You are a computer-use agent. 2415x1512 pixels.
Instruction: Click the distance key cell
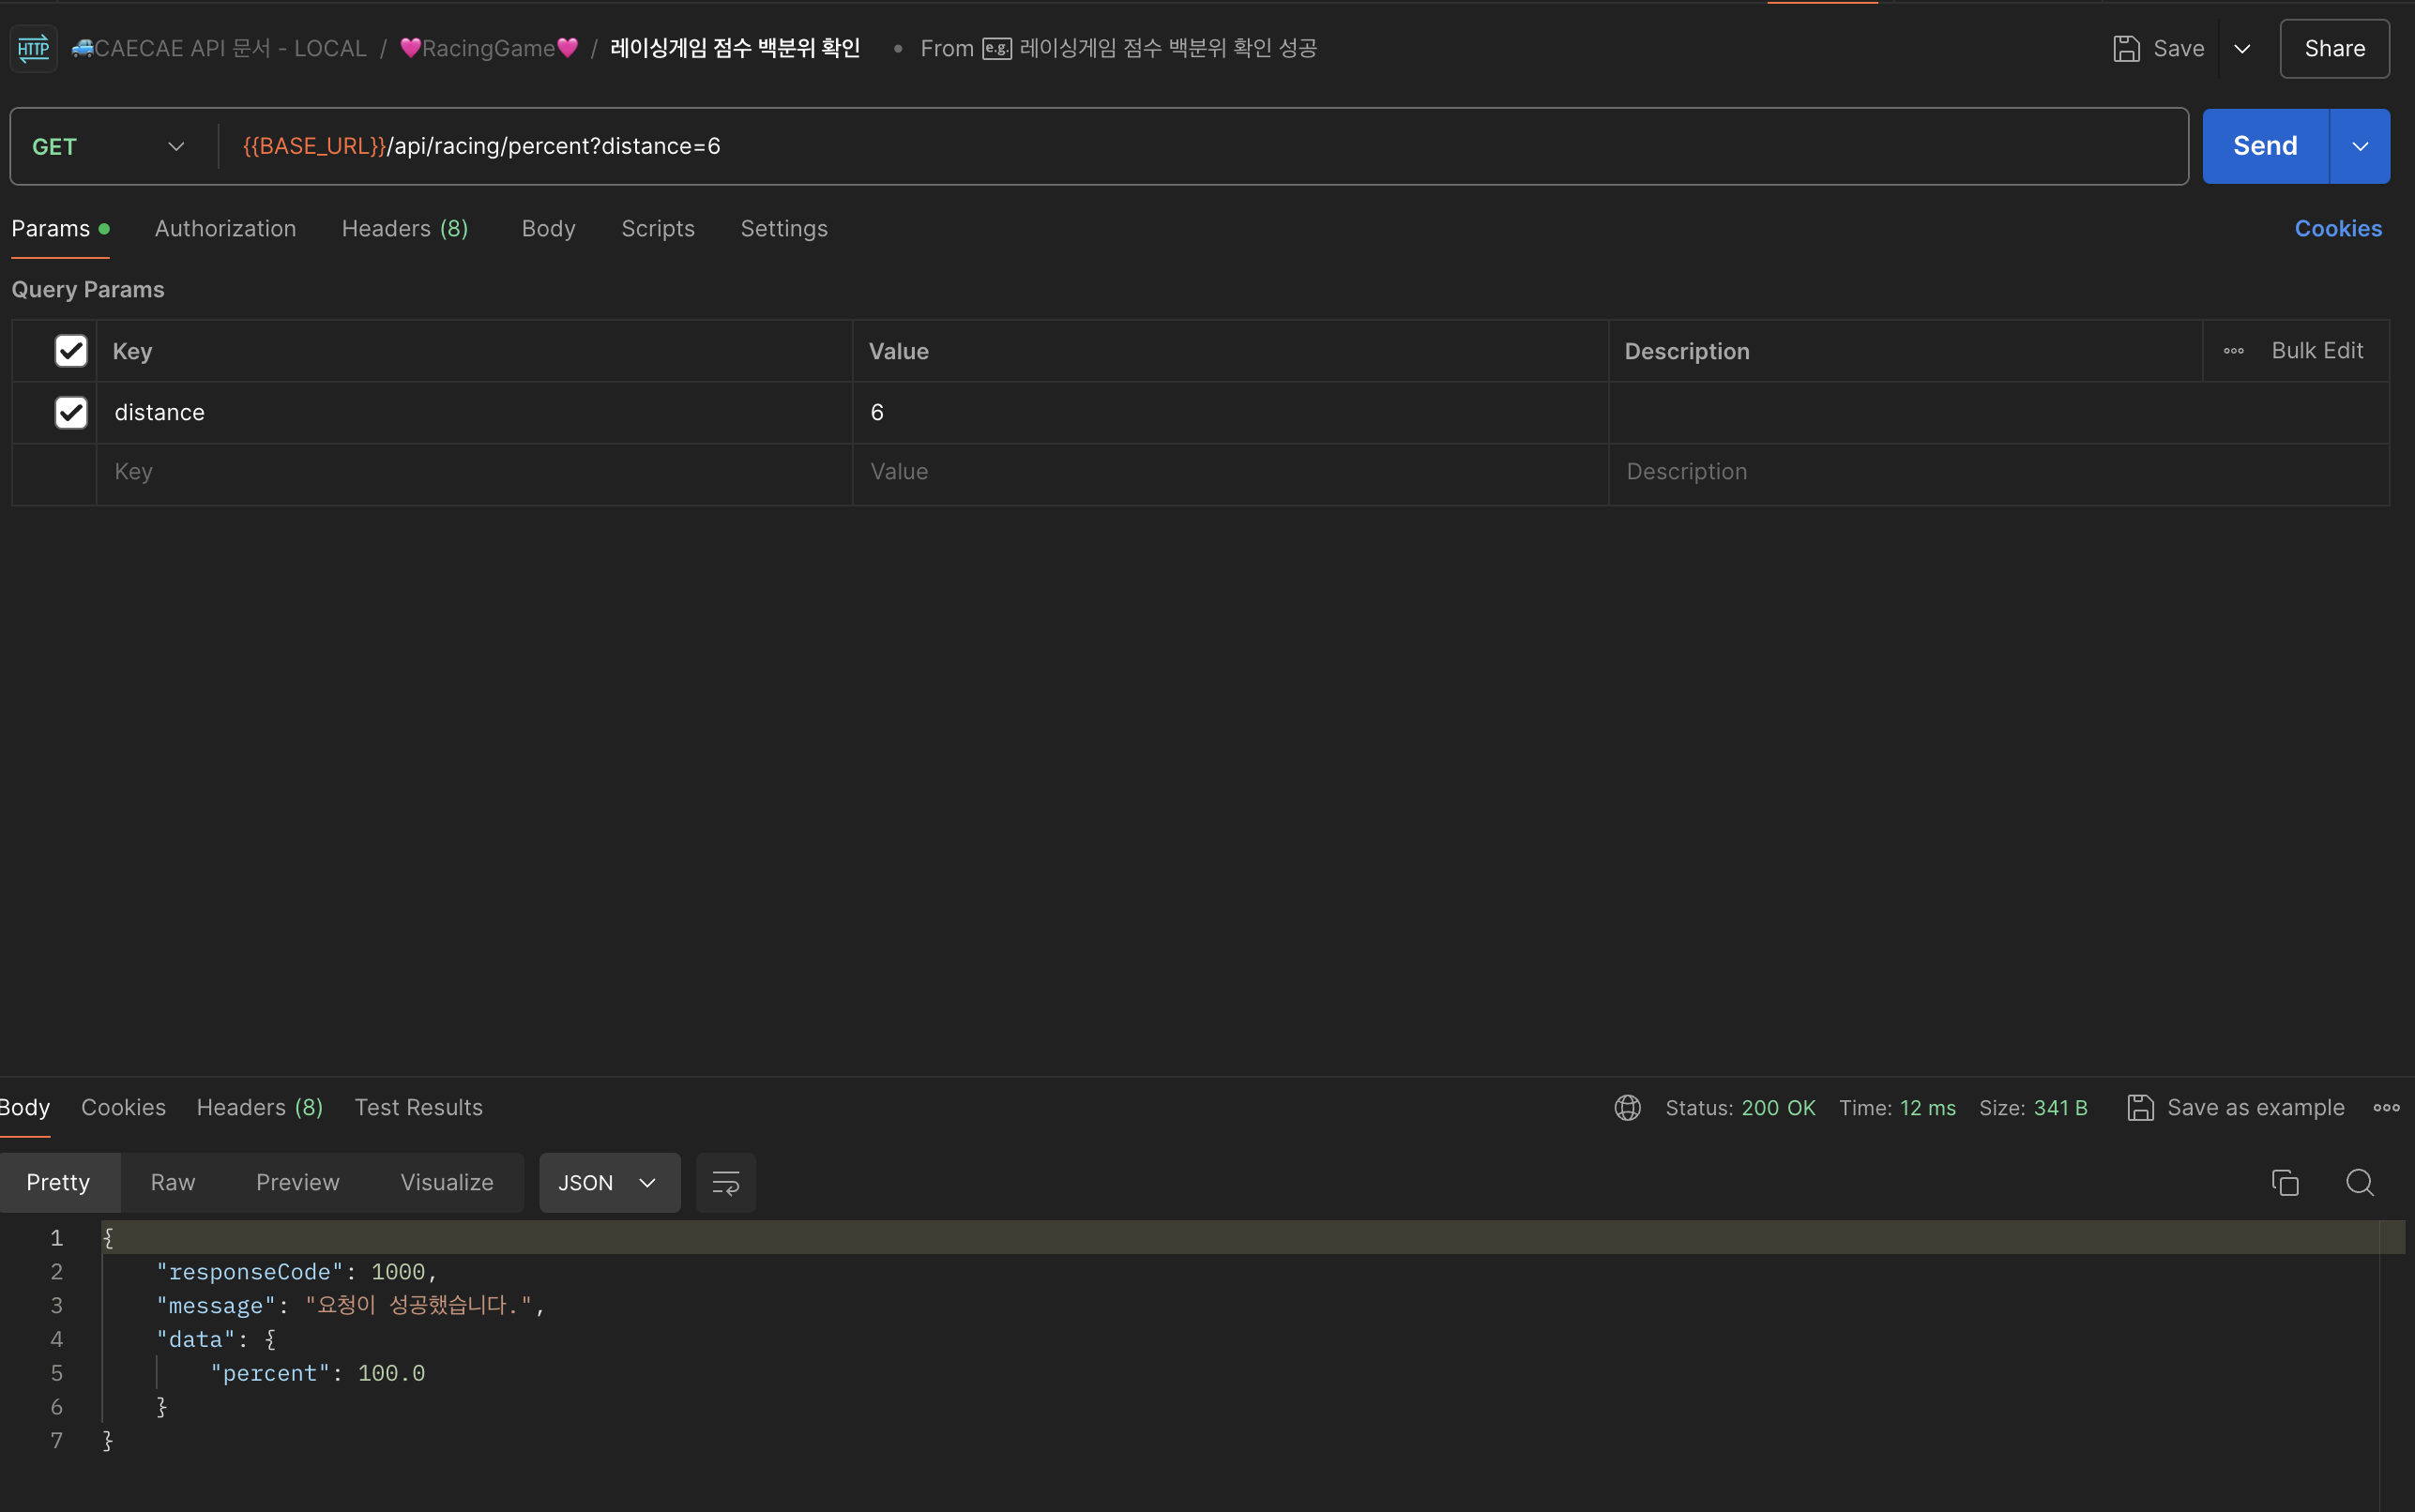474,412
